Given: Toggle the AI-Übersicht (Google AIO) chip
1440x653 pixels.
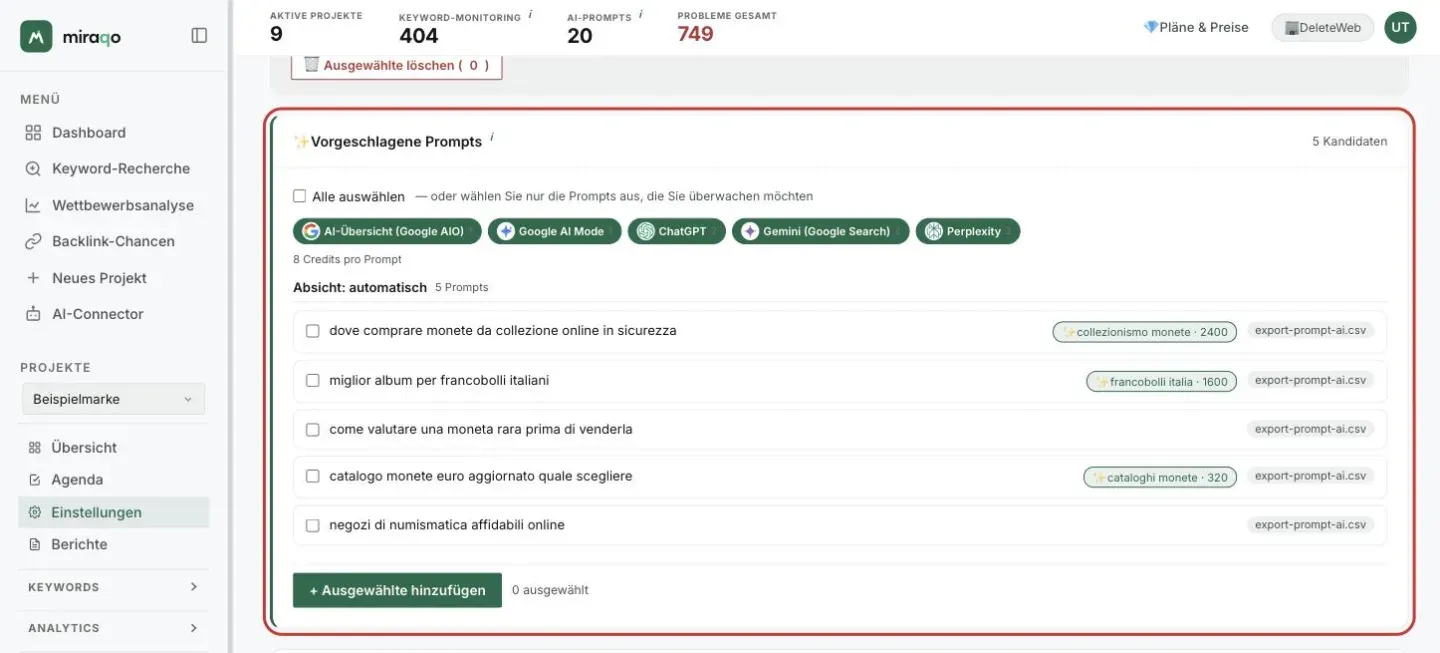Looking at the screenshot, I should 387,231.
